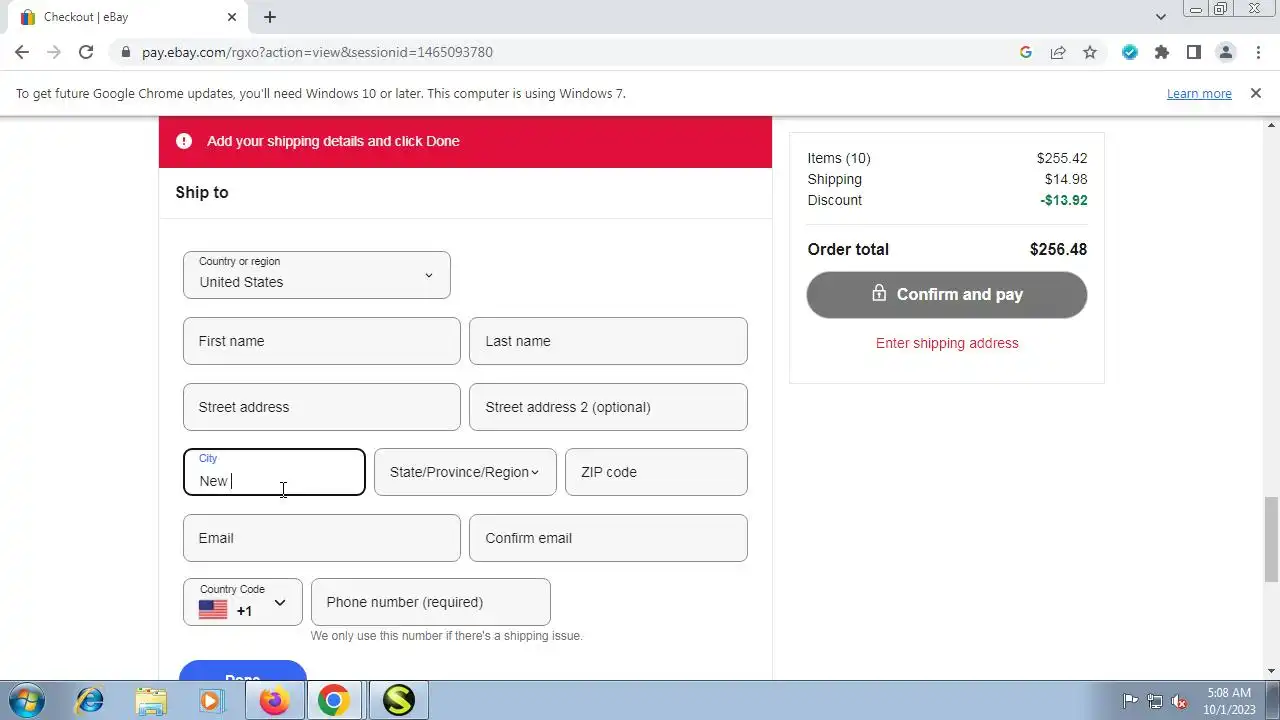Click the forward navigation arrow
This screenshot has height=720, width=1280.
(x=54, y=52)
